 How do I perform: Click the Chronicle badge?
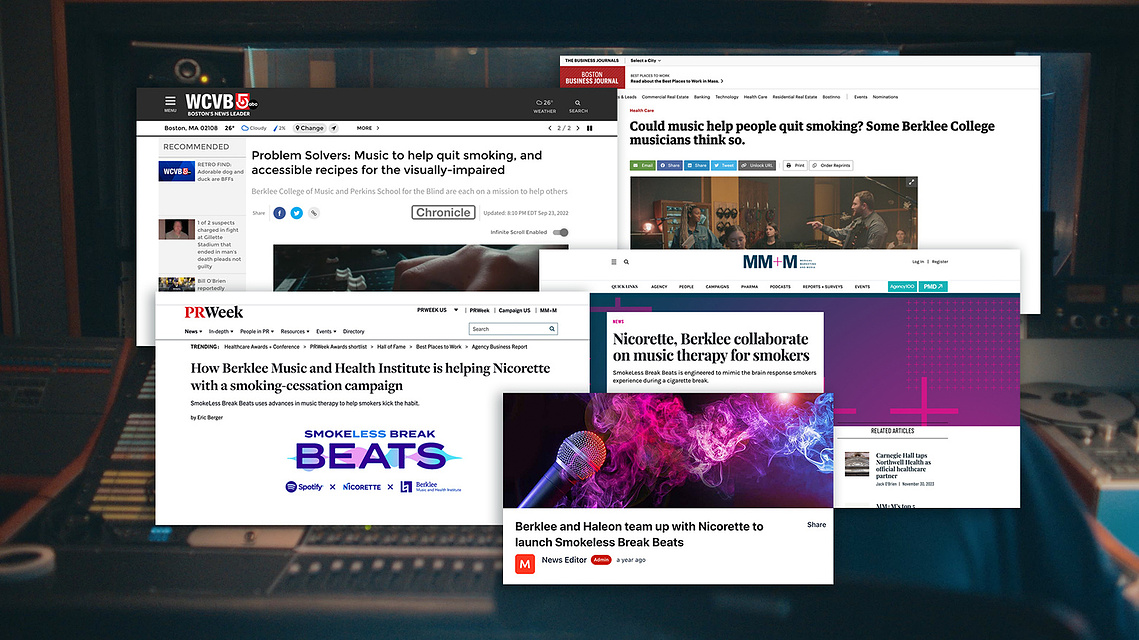pyautogui.click(x=443, y=212)
